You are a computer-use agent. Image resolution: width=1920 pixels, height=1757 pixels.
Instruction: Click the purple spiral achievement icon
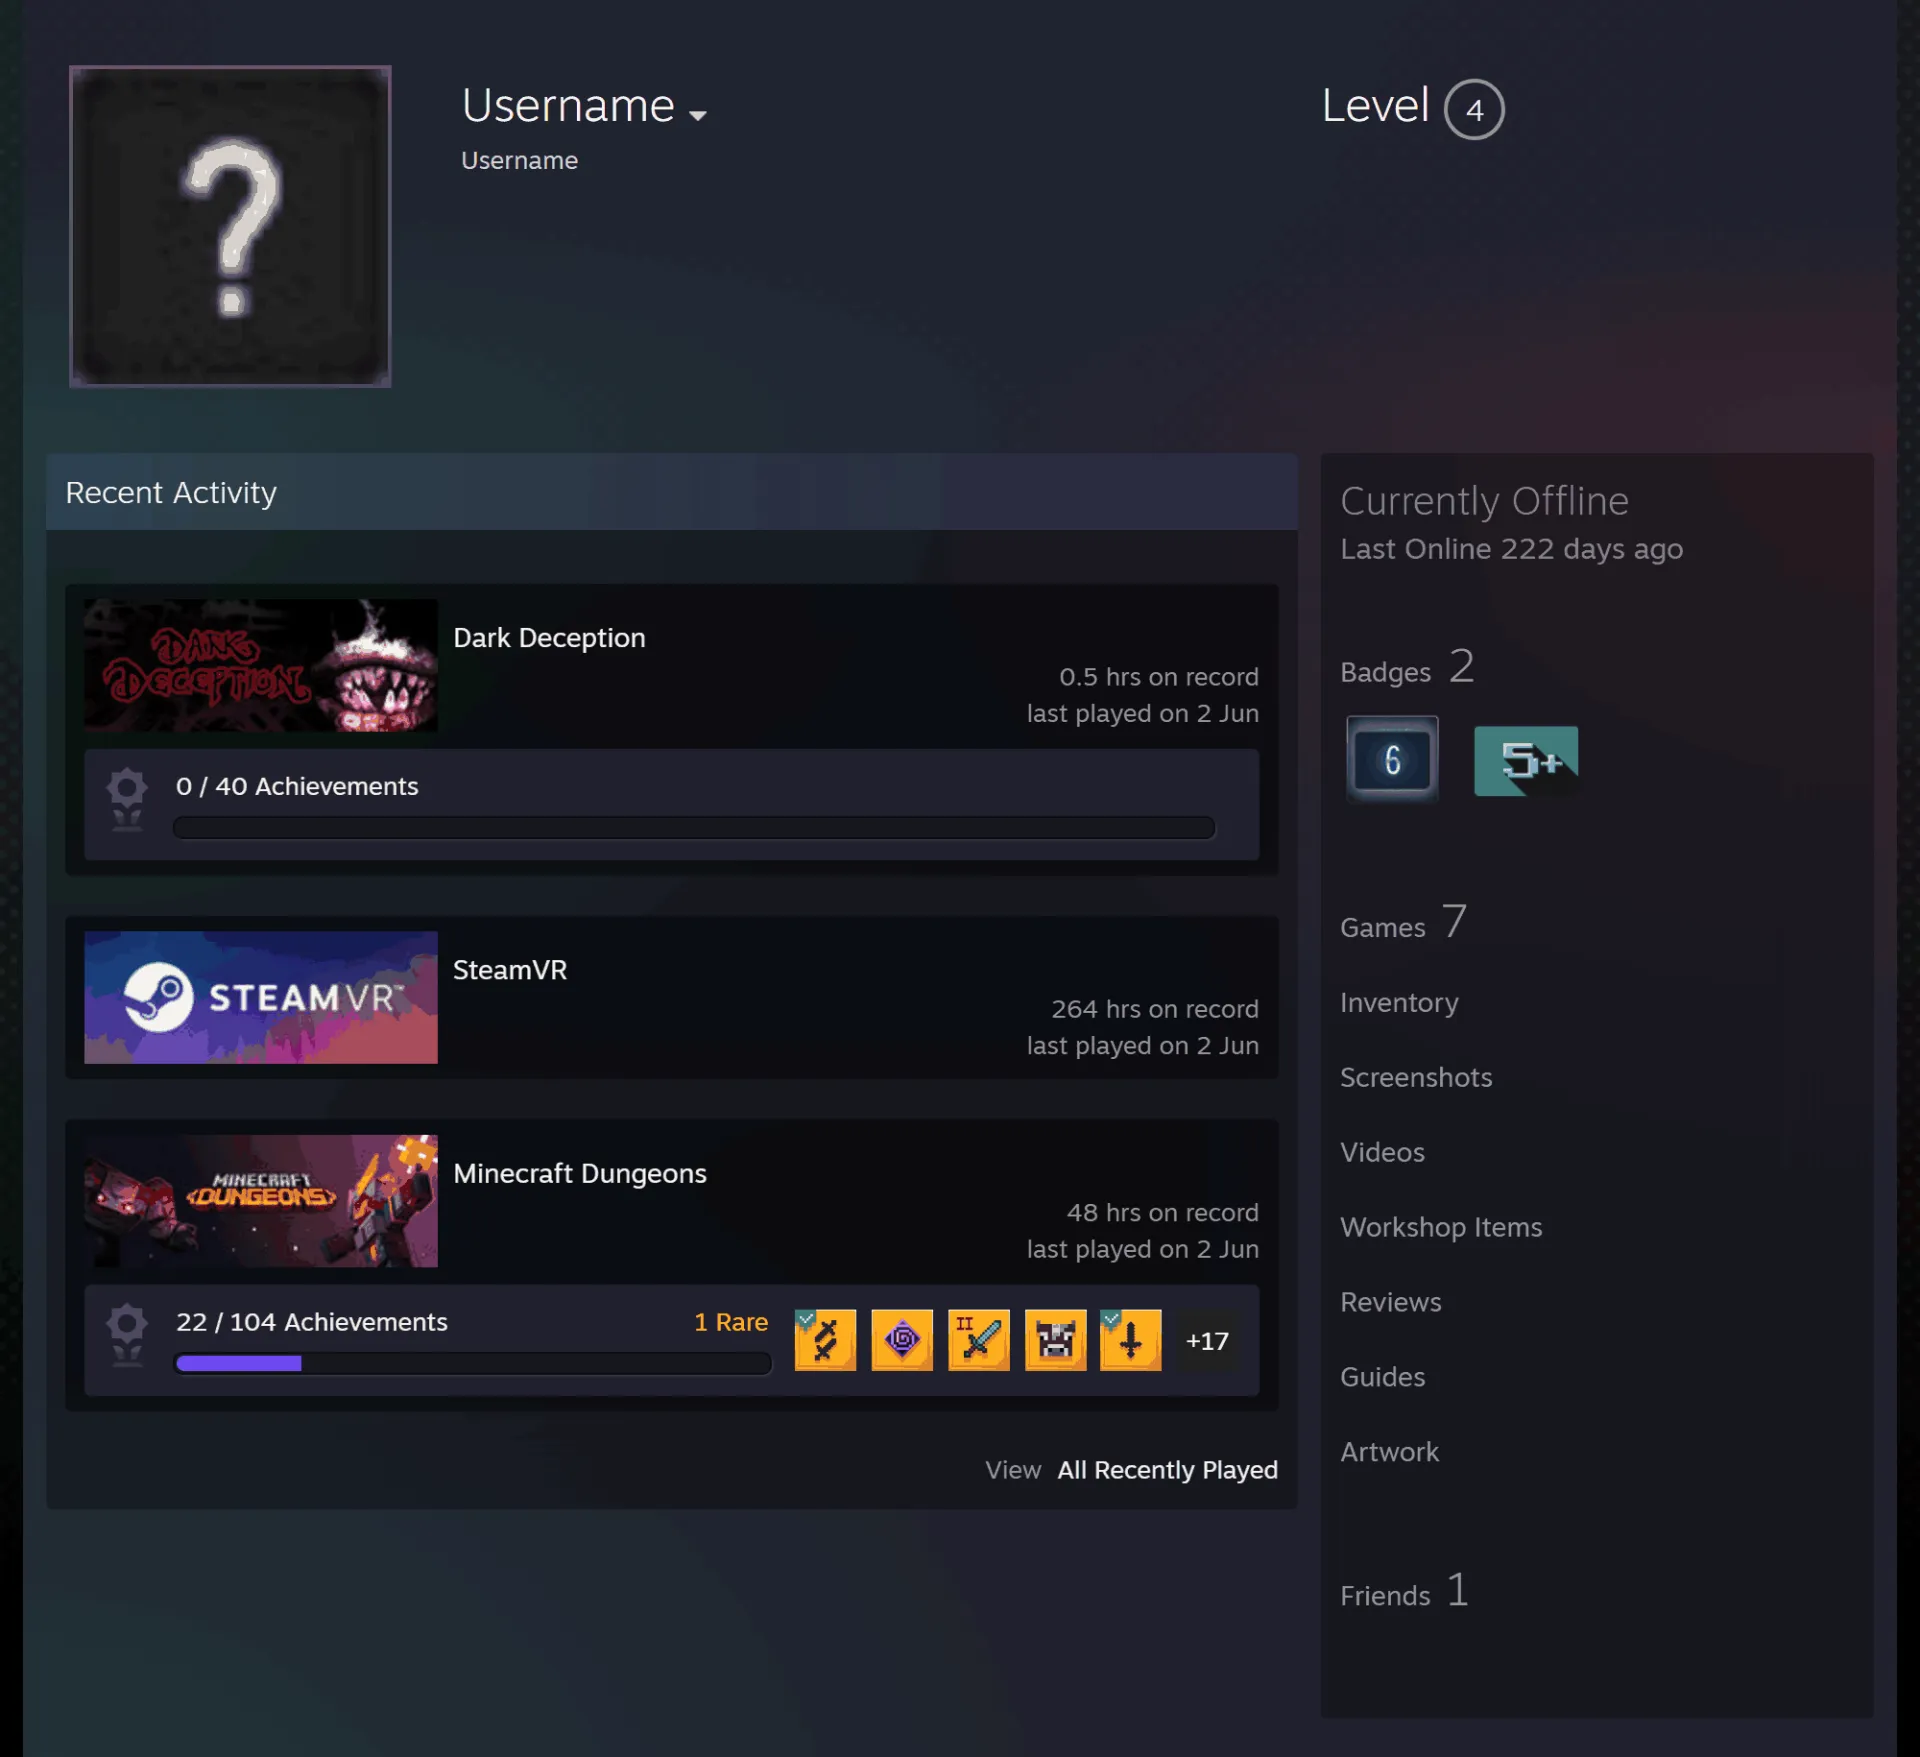click(x=902, y=1340)
